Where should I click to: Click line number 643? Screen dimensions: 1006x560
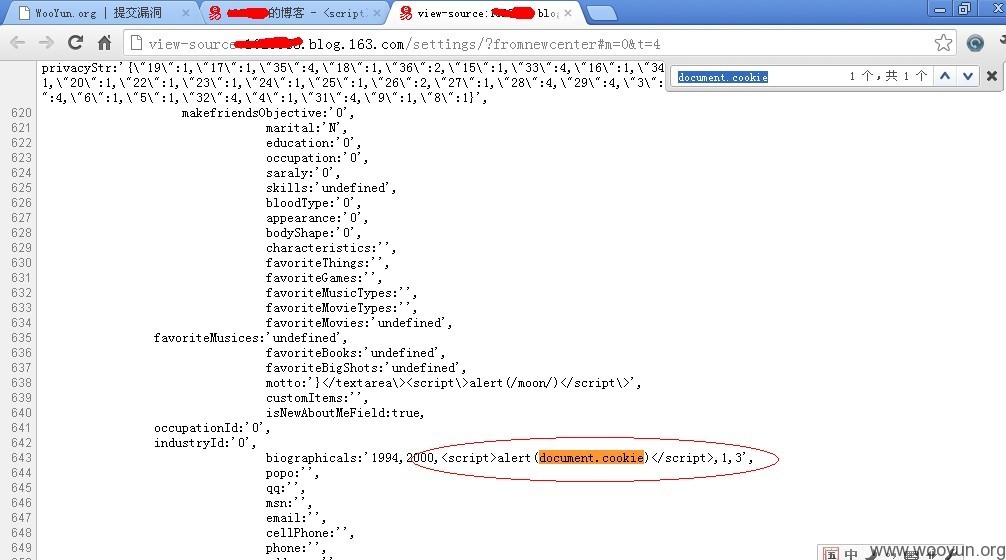tap(21, 458)
